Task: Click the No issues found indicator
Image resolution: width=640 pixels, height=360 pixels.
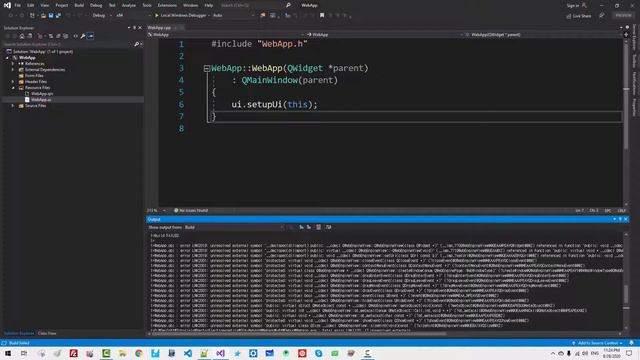Action: coord(191,211)
